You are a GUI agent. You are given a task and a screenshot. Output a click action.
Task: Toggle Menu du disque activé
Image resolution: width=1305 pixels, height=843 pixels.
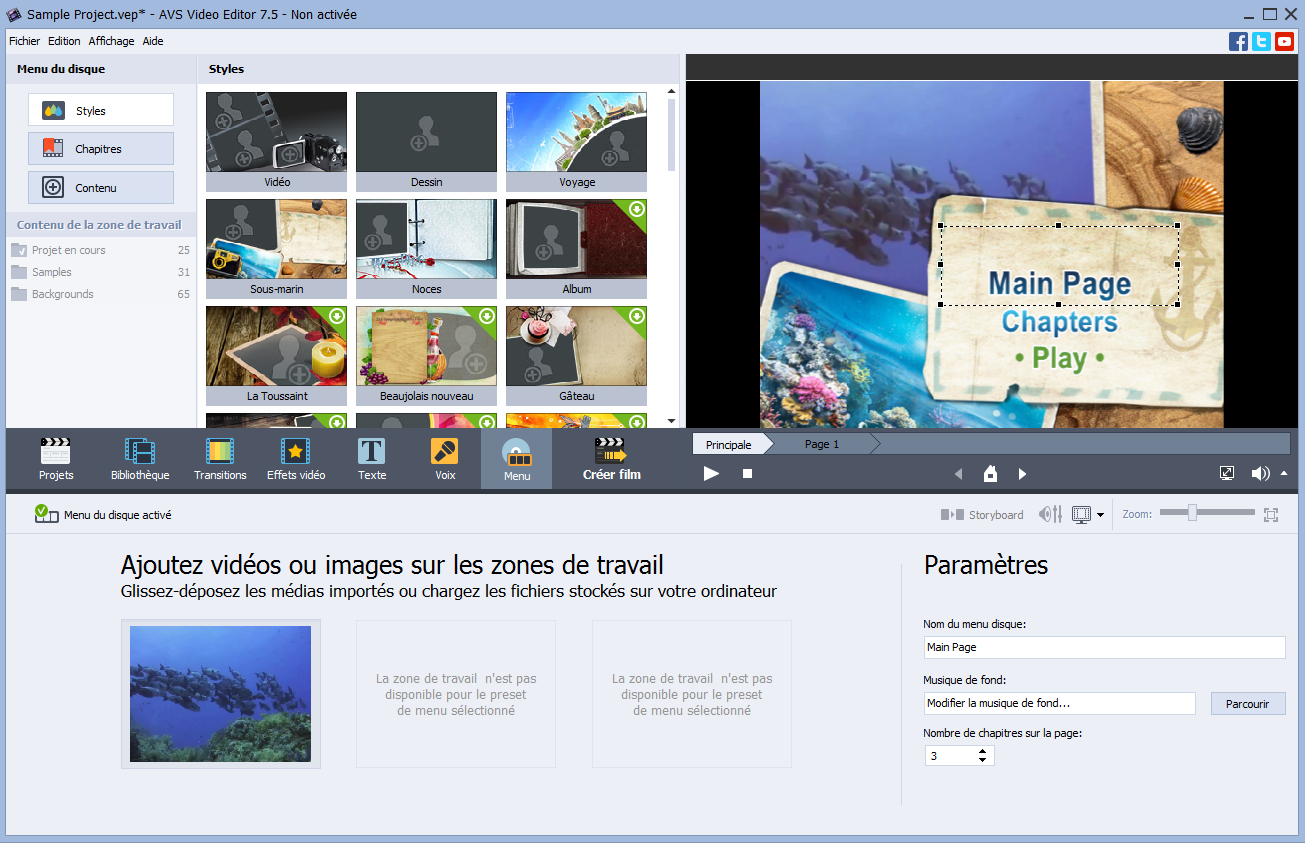pyautogui.click(x=46, y=514)
